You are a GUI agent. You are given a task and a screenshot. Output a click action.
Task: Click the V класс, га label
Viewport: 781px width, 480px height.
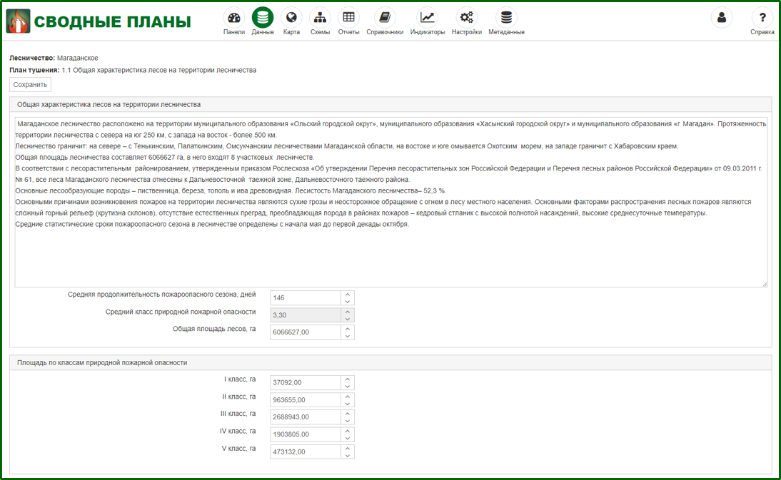click(239, 448)
